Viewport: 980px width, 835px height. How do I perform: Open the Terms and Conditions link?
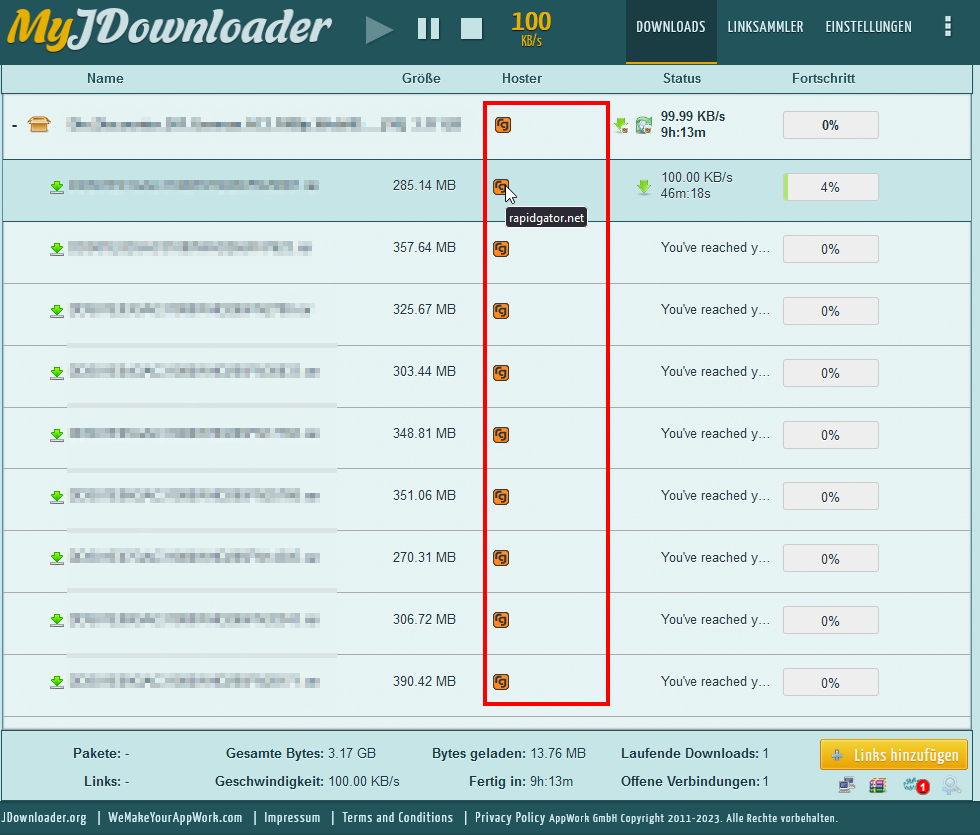click(397, 817)
